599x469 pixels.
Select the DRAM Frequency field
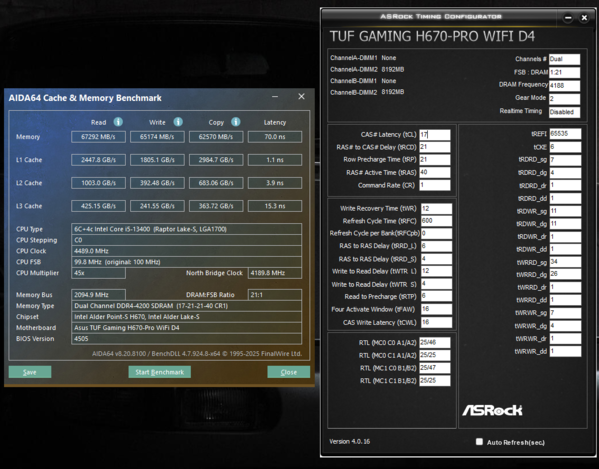tap(564, 86)
